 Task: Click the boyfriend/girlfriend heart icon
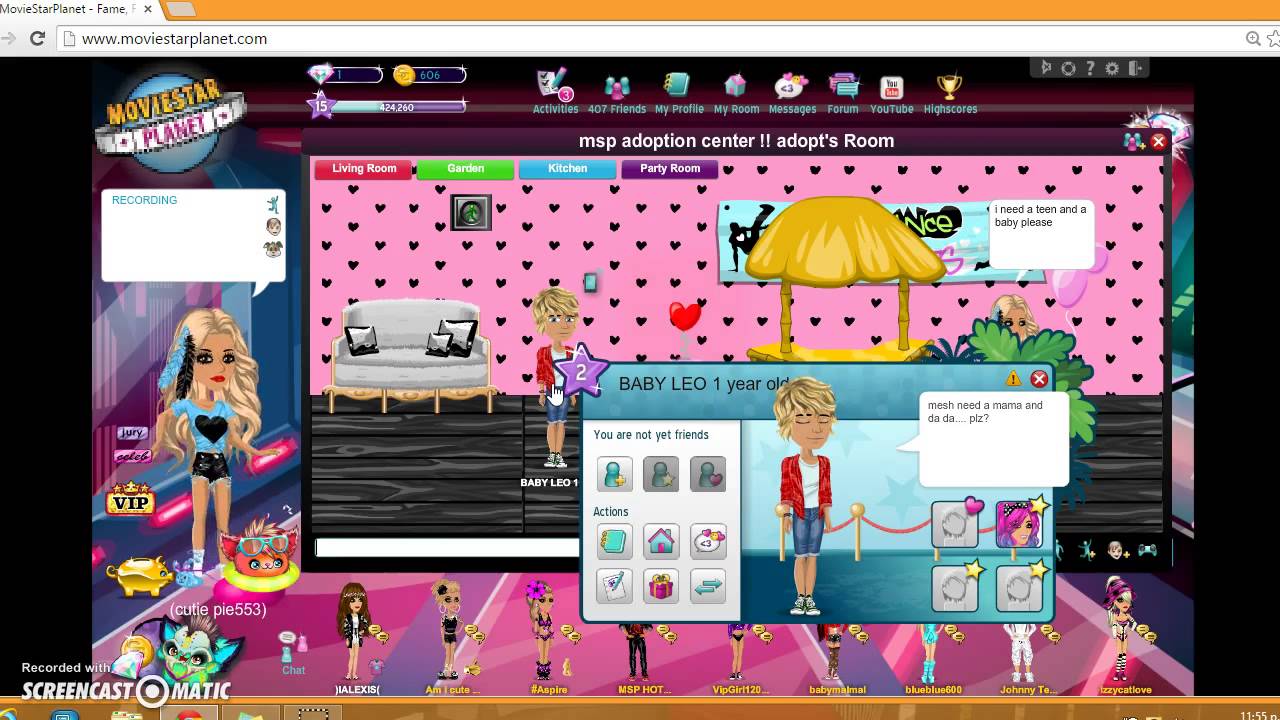pos(708,474)
